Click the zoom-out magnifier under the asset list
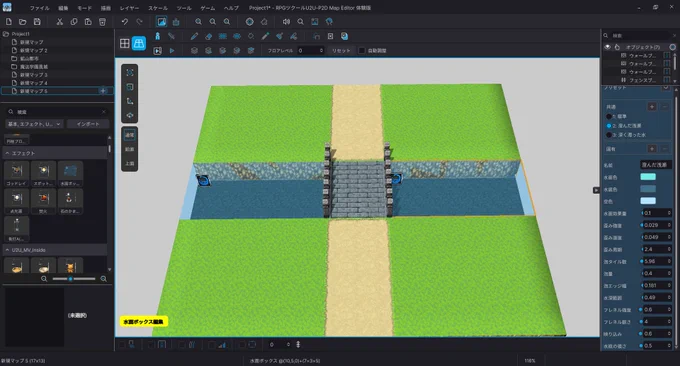 click(x=44, y=279)
